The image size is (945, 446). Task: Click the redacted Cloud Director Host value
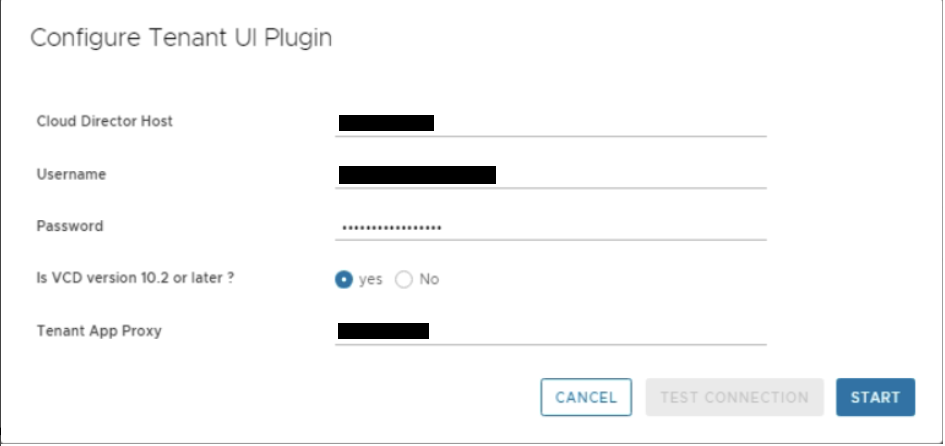tap(386, 123)
